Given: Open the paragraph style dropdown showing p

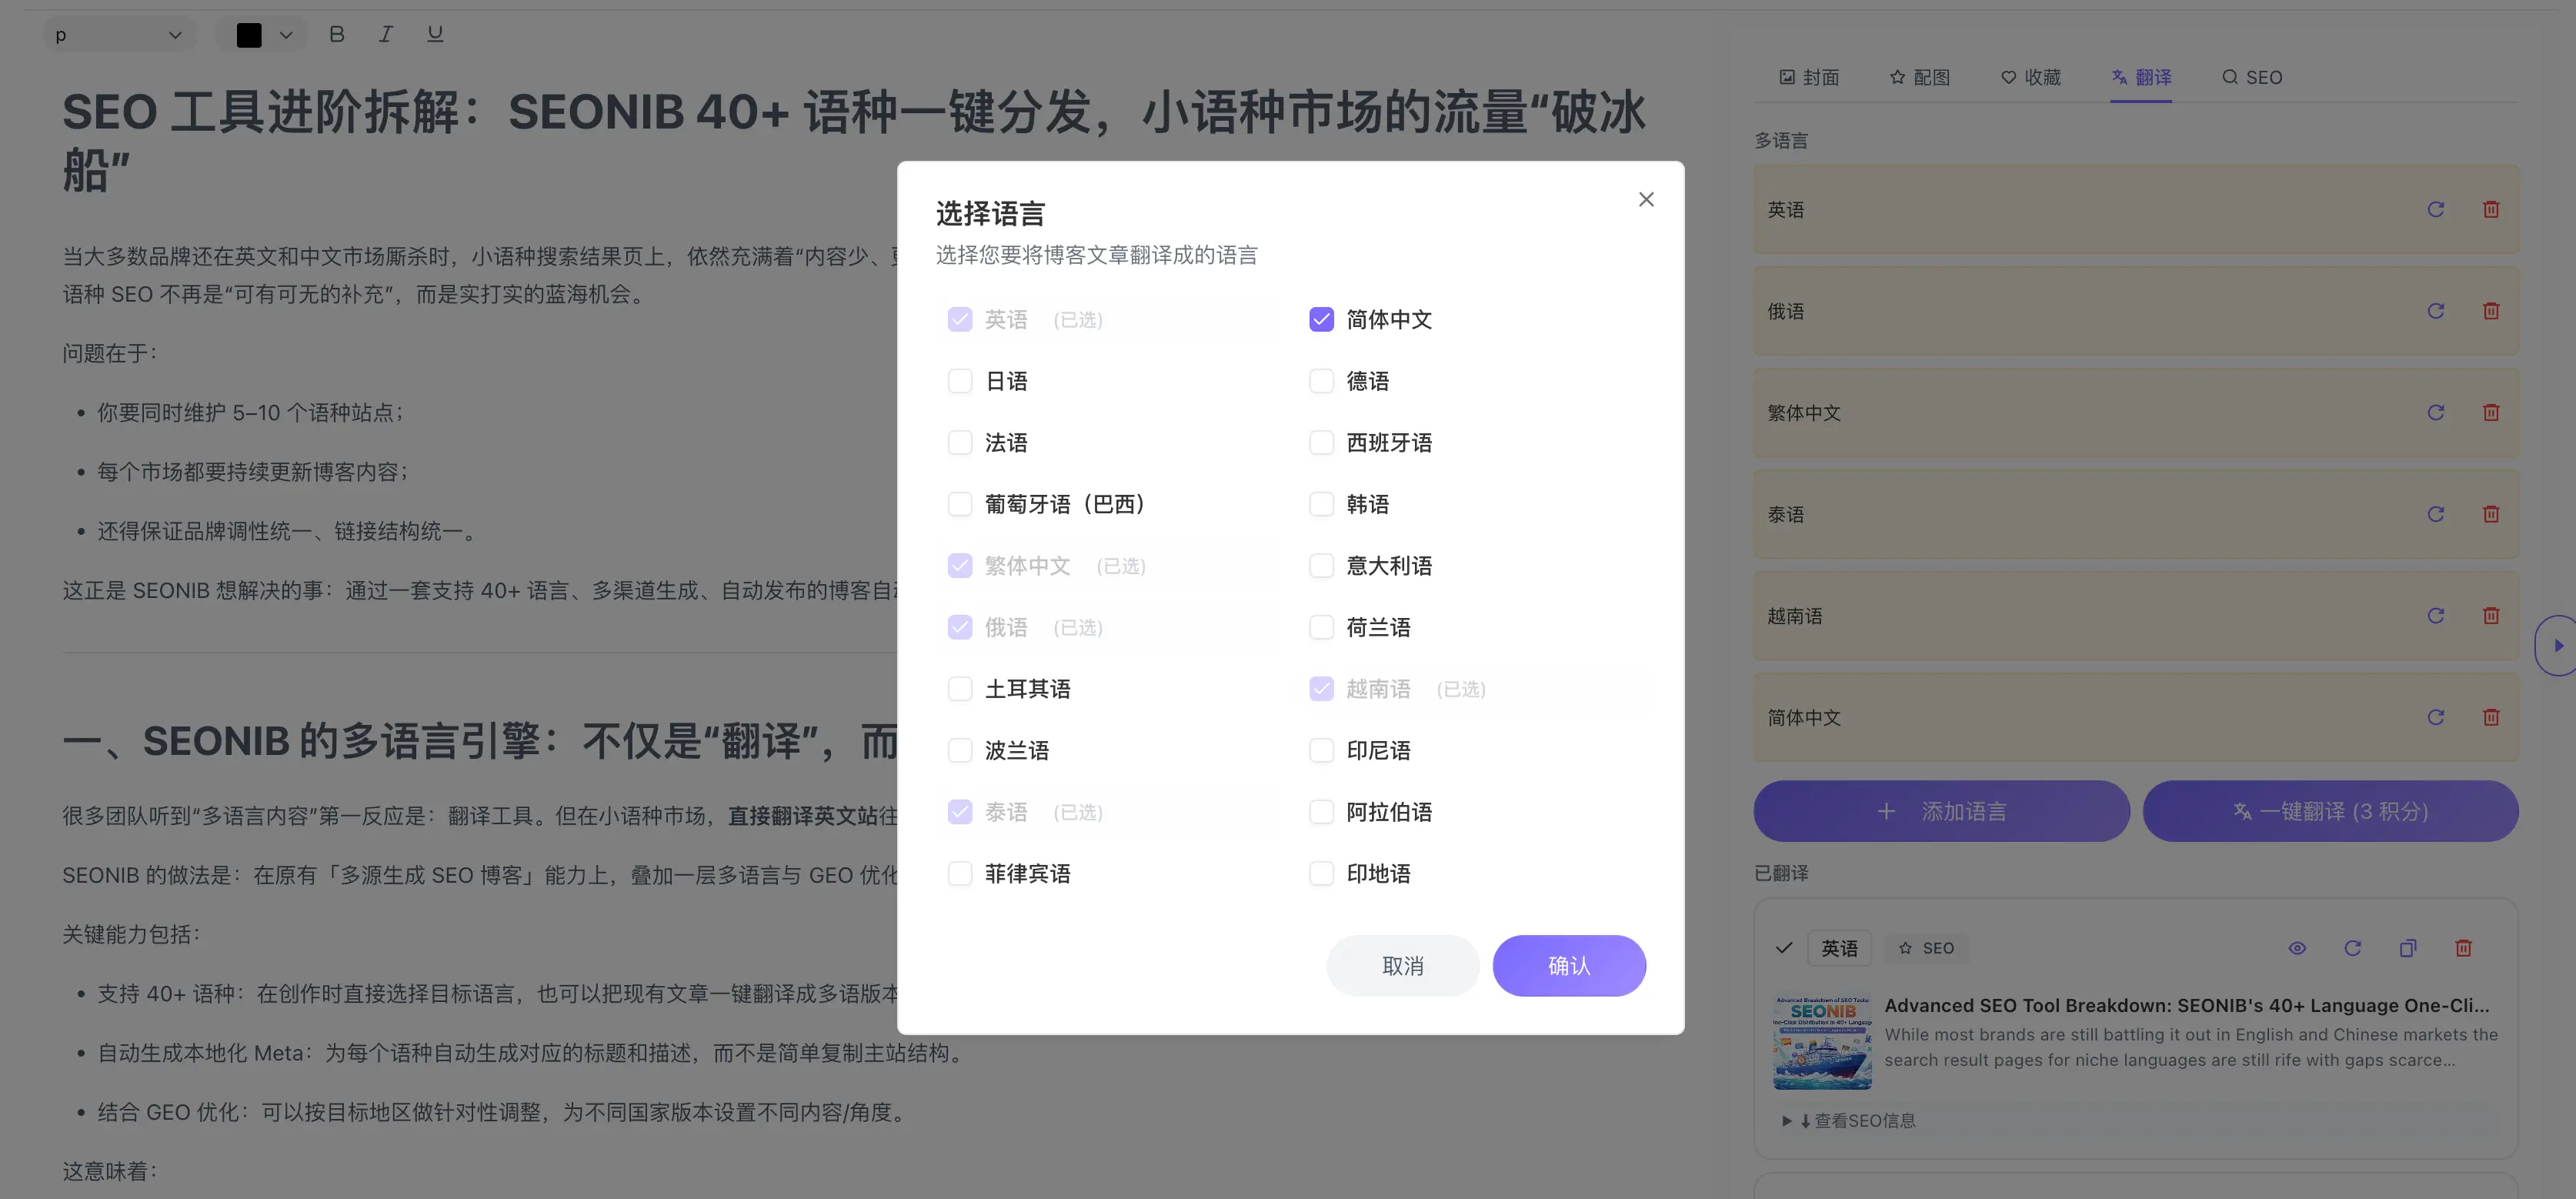Looking at the screenshot, I should pos(119,35).
